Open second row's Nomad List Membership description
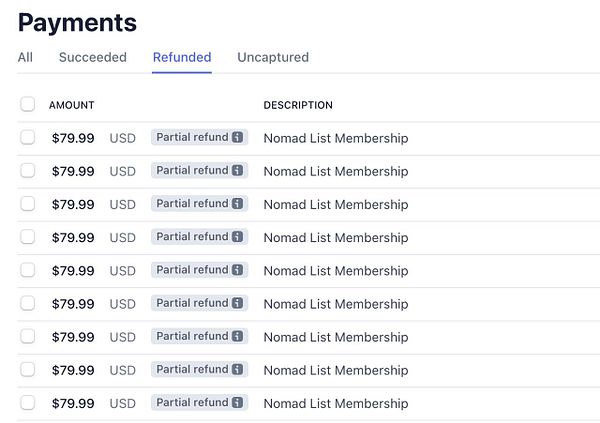This screenshot has height=423, width=600. pos(336,171)
